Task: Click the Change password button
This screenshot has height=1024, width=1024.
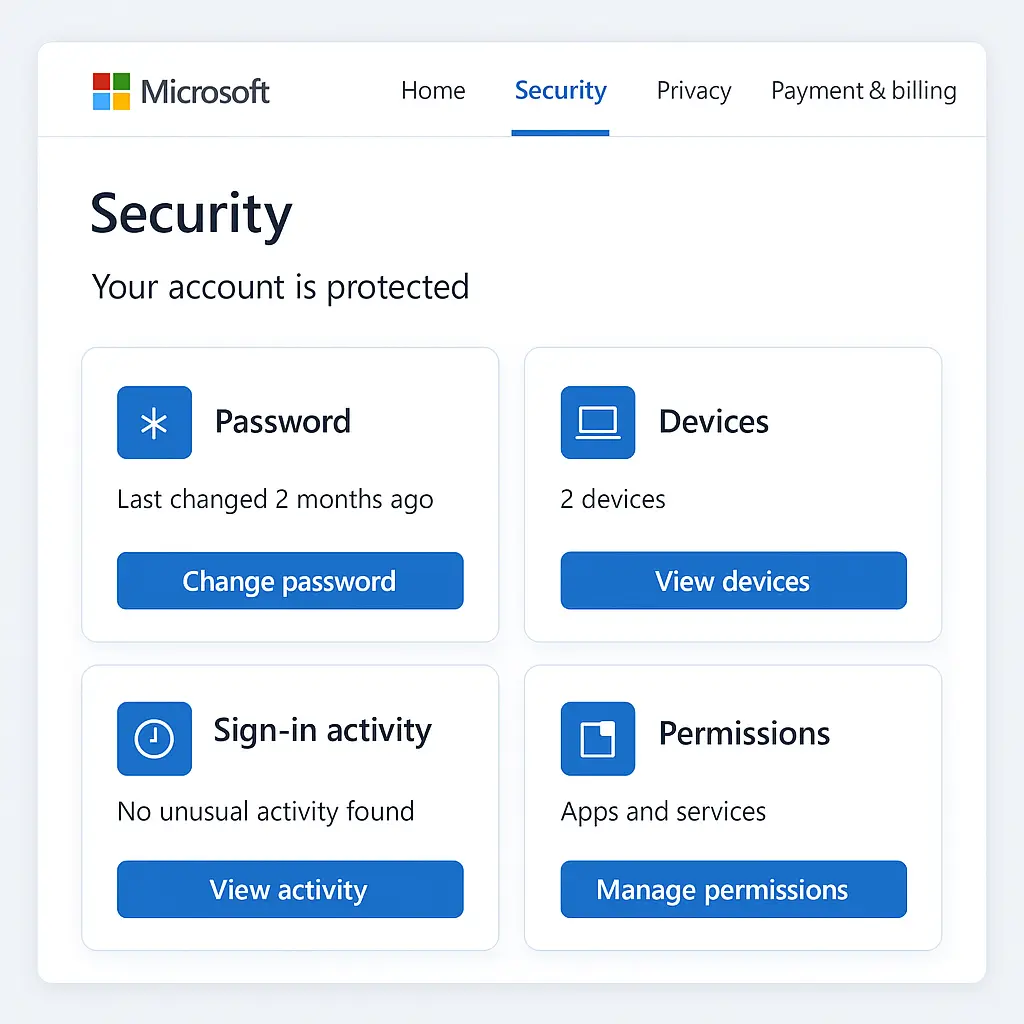Action: [x=290, y=581]
